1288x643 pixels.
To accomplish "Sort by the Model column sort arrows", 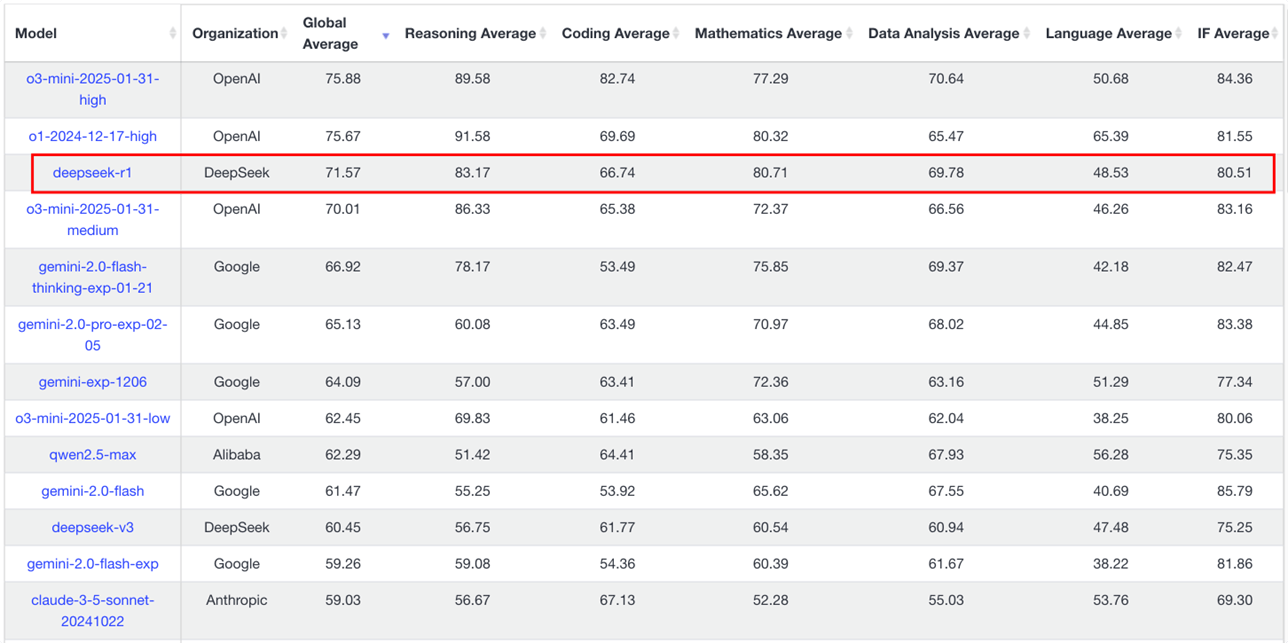I will (x=173, y=34).
